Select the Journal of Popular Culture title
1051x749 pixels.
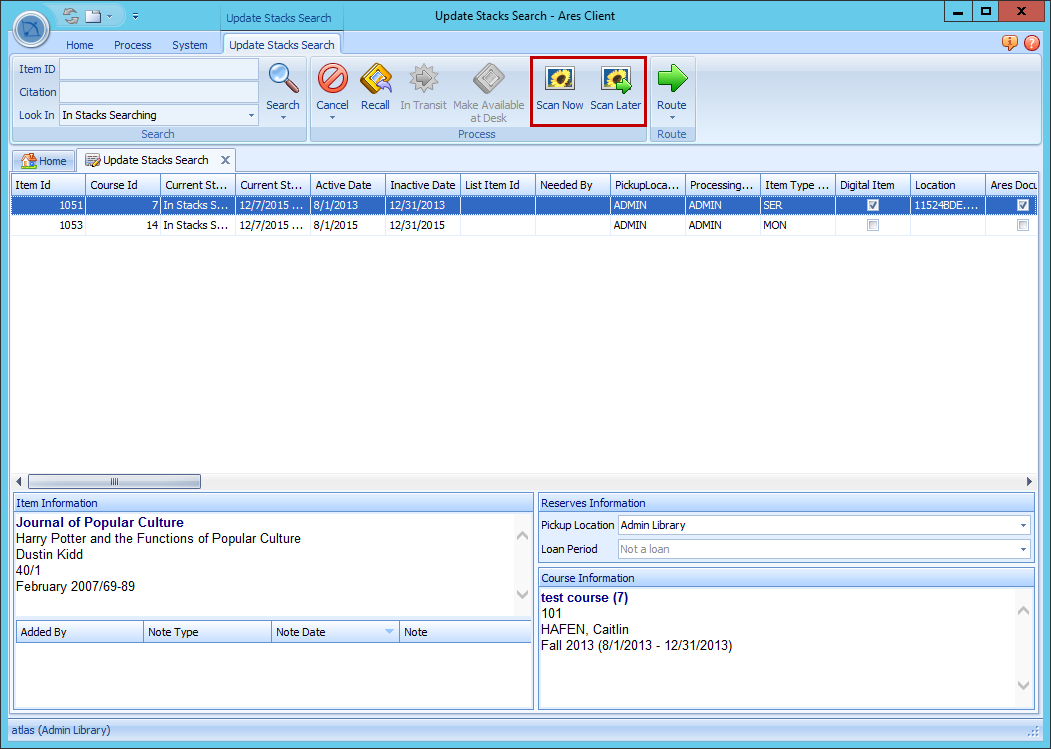[99, 522]
